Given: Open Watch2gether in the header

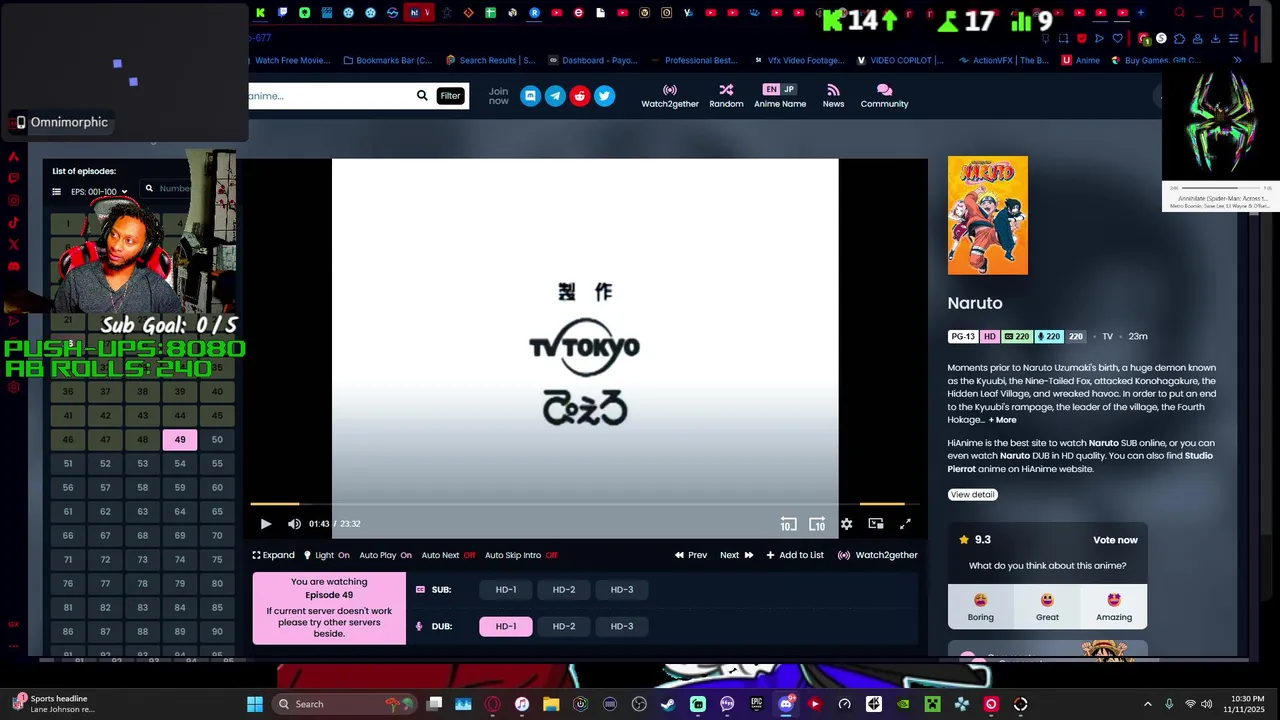Looking at the screenshot, I should [x=670, y=96].
